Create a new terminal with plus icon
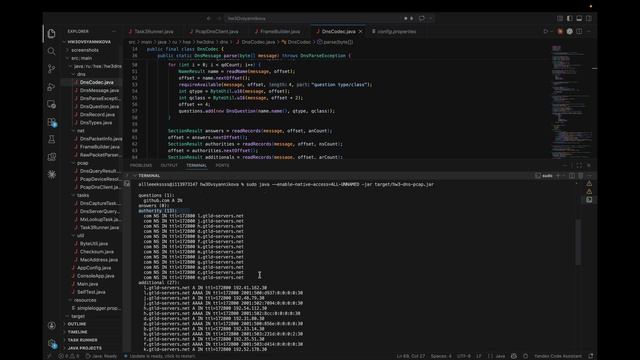Viewport: 640px width, 360px height. click(558, 176)
